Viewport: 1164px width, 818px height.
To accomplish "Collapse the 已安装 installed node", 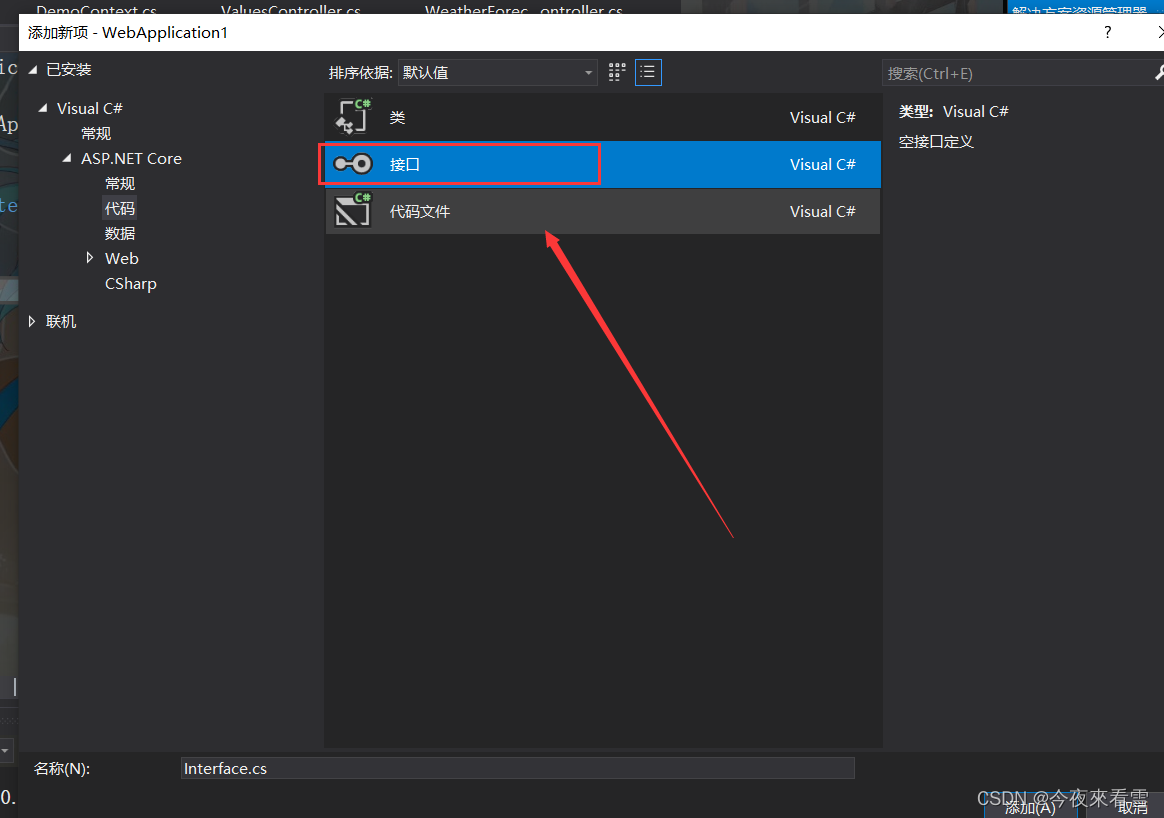I will 33,69.
